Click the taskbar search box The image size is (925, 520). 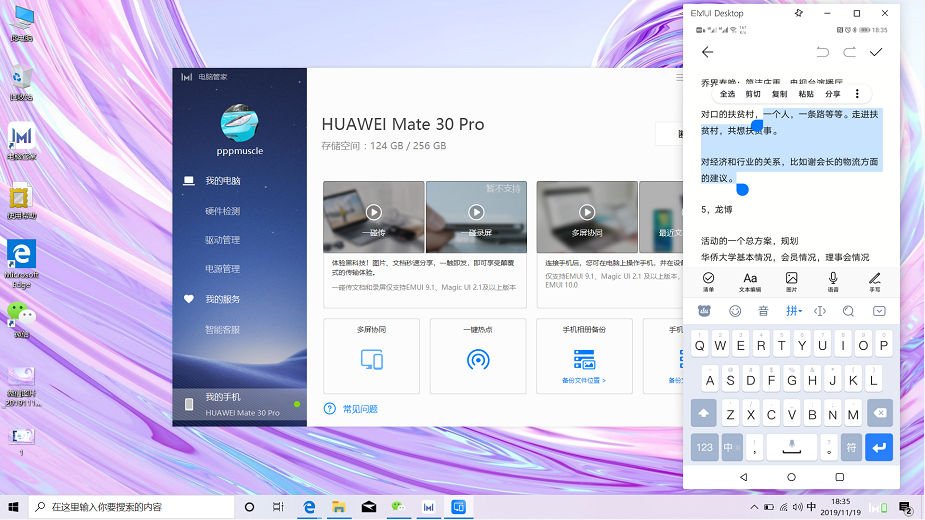[x=132, y=507]
